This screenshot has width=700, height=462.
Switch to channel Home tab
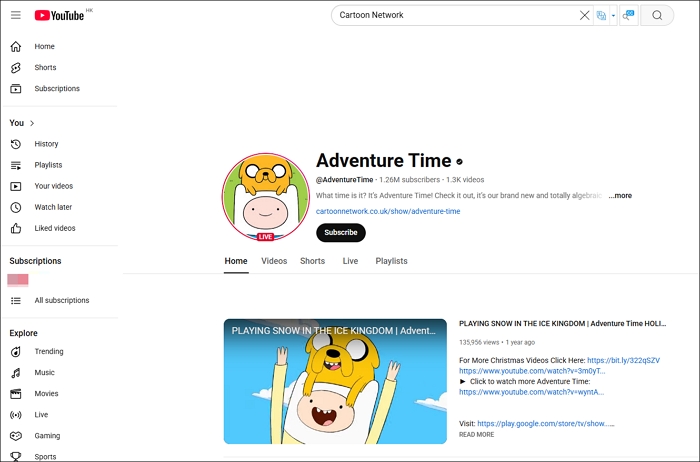click(236, 261)
